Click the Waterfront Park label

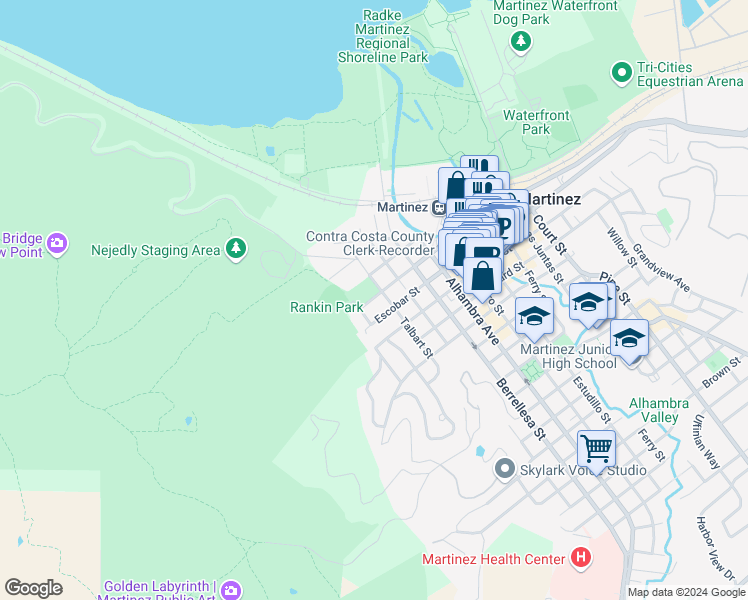536,122
